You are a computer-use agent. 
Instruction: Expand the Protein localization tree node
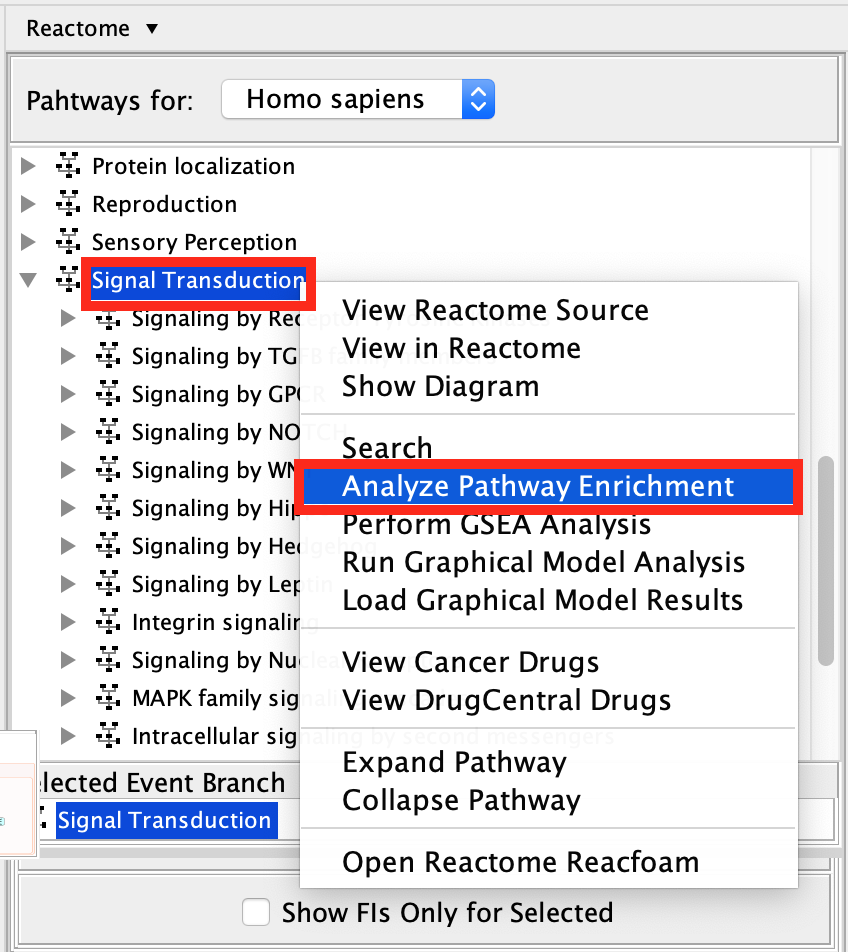pos(28,167)
